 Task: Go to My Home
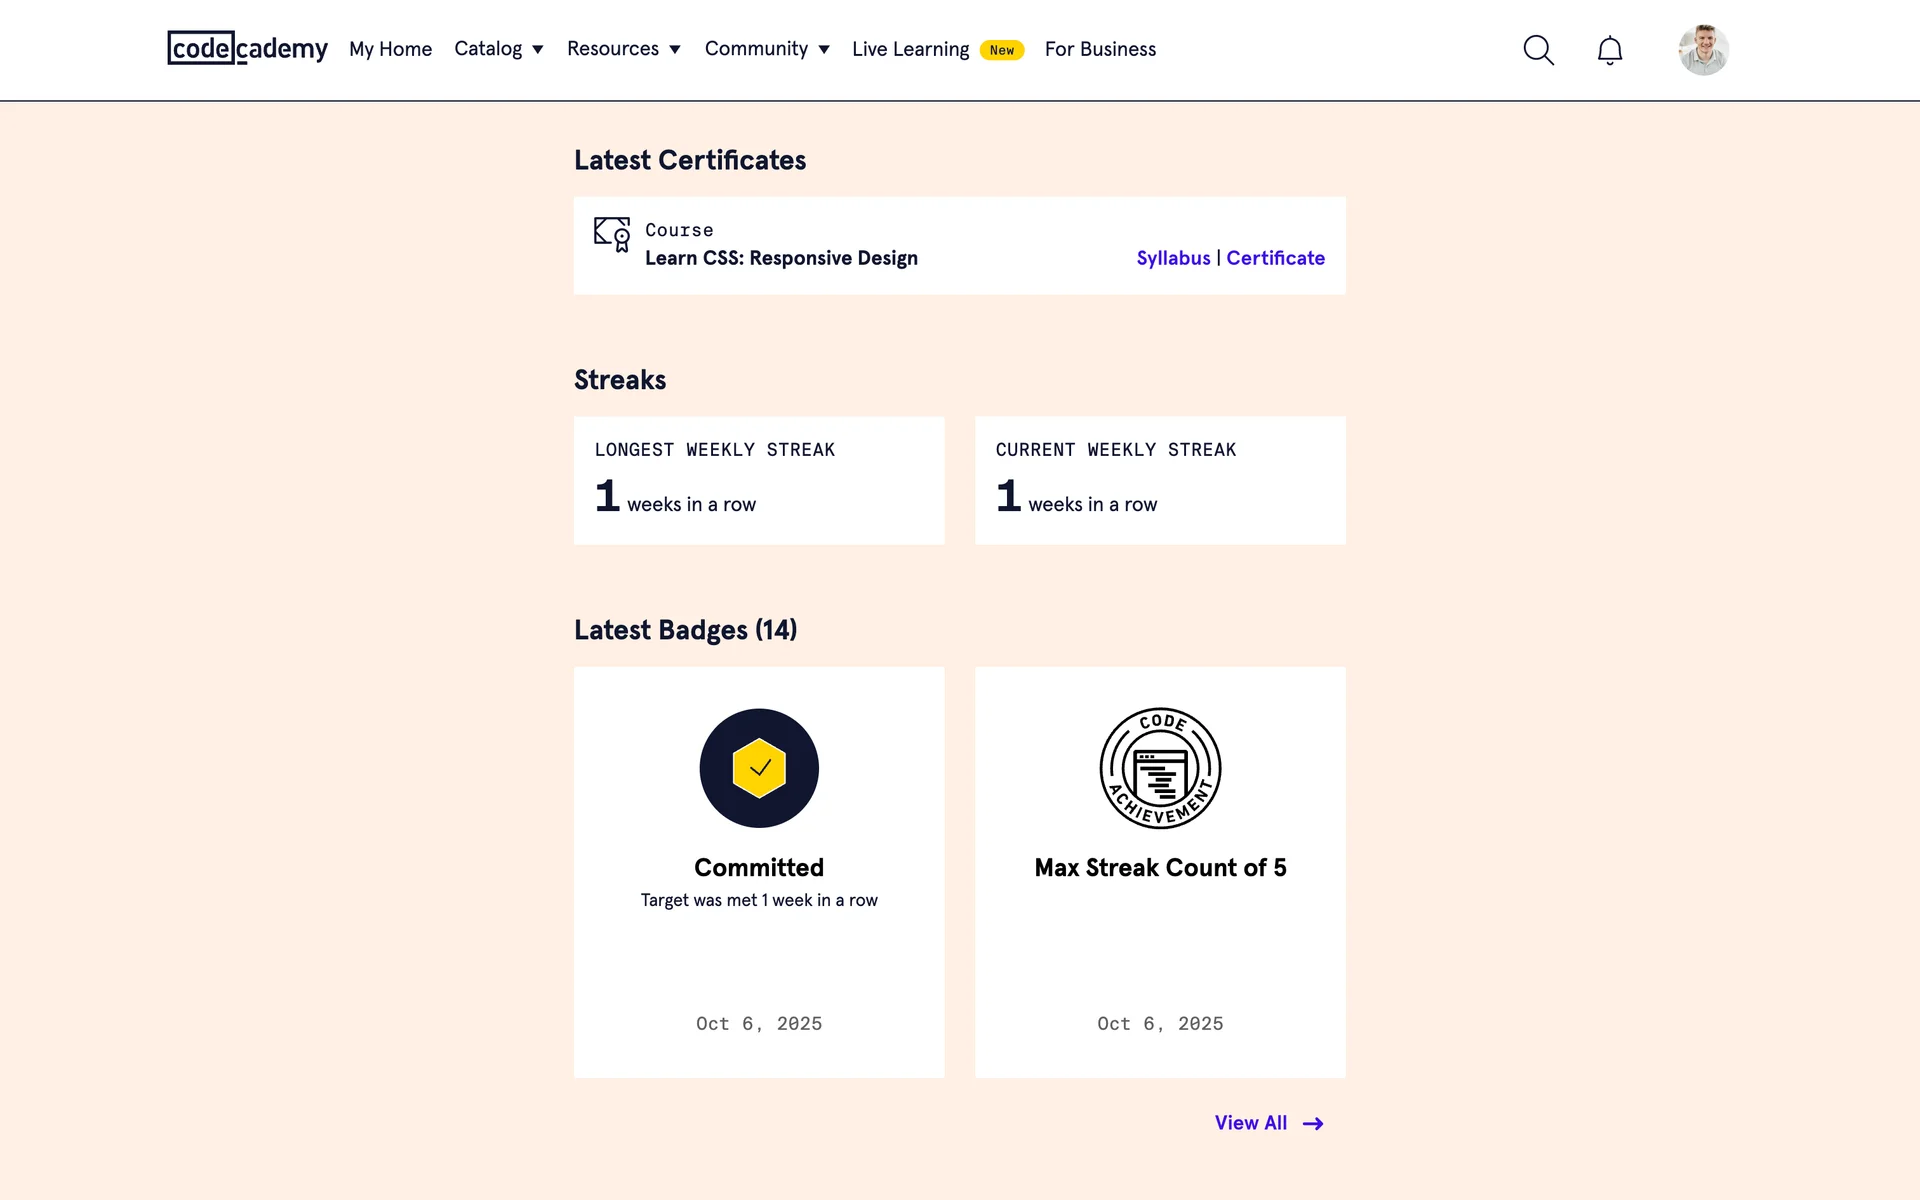point(390,49)
